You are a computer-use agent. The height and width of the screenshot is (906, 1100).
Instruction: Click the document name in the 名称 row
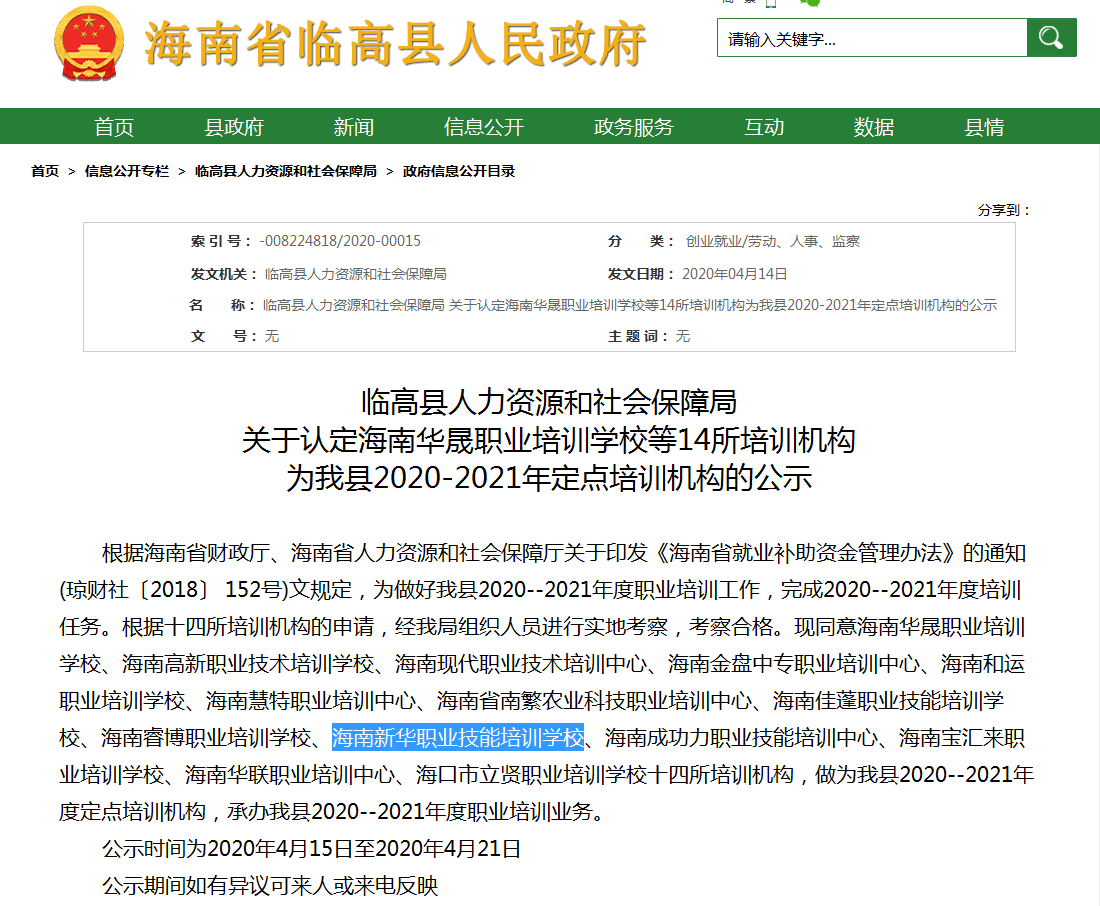(630, 305)
